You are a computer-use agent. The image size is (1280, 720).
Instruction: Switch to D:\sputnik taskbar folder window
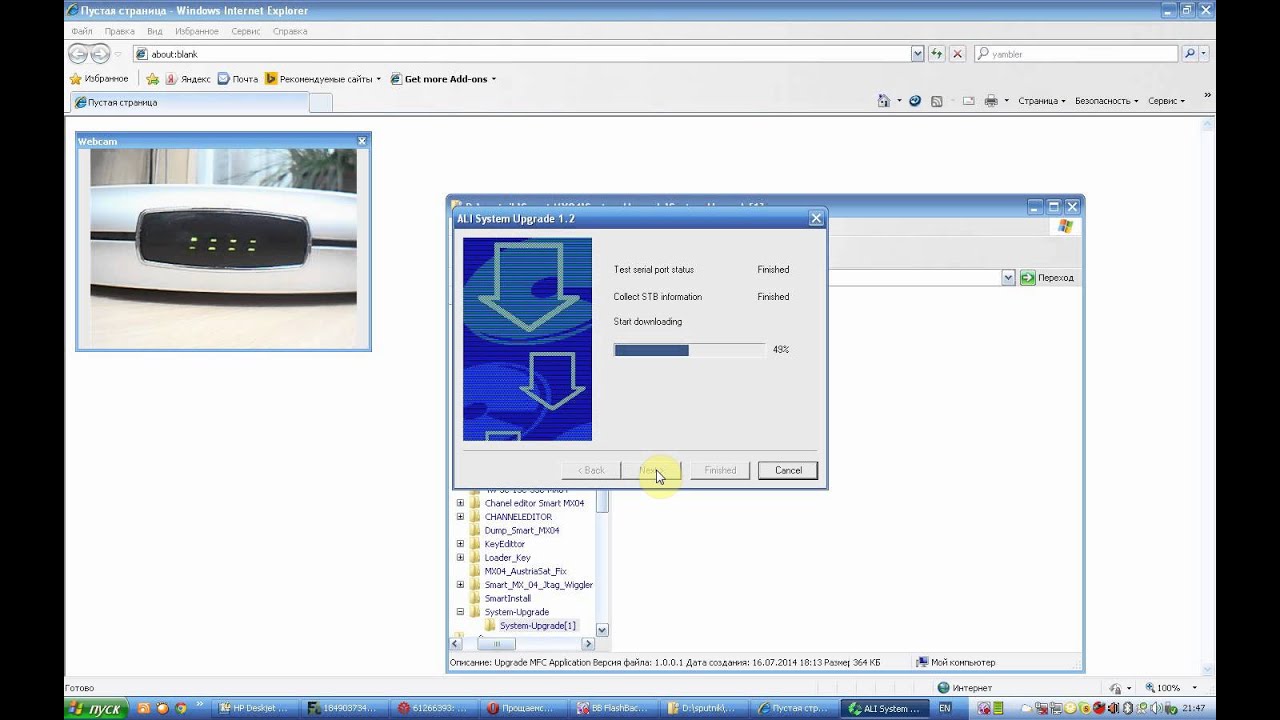(x=704, y=709)
